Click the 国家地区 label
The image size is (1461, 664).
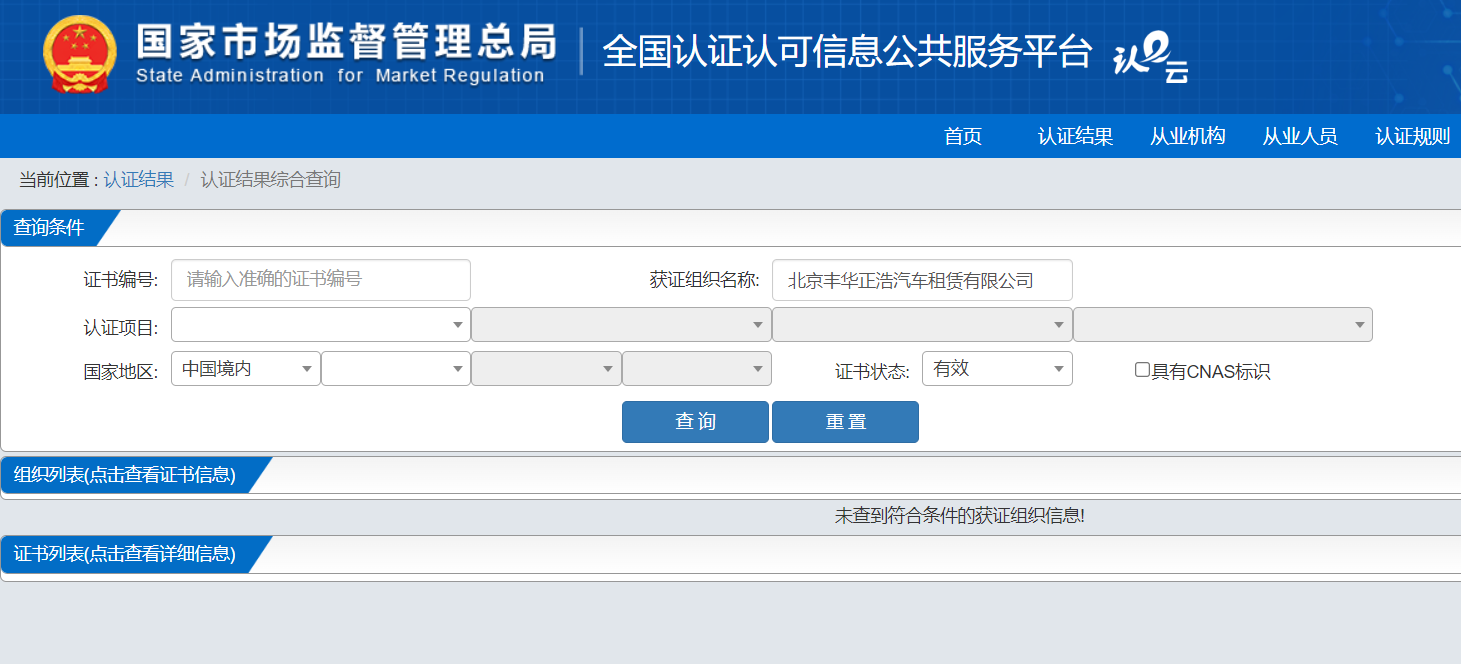(x=120, y=372)
